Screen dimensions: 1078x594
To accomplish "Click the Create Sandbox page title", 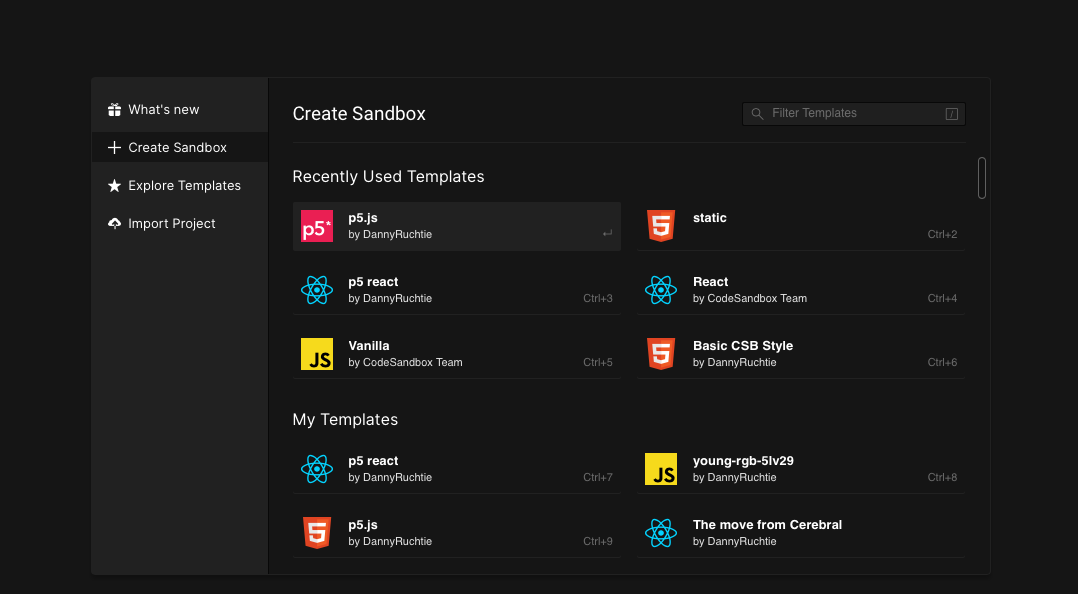I will pos(359,113).
